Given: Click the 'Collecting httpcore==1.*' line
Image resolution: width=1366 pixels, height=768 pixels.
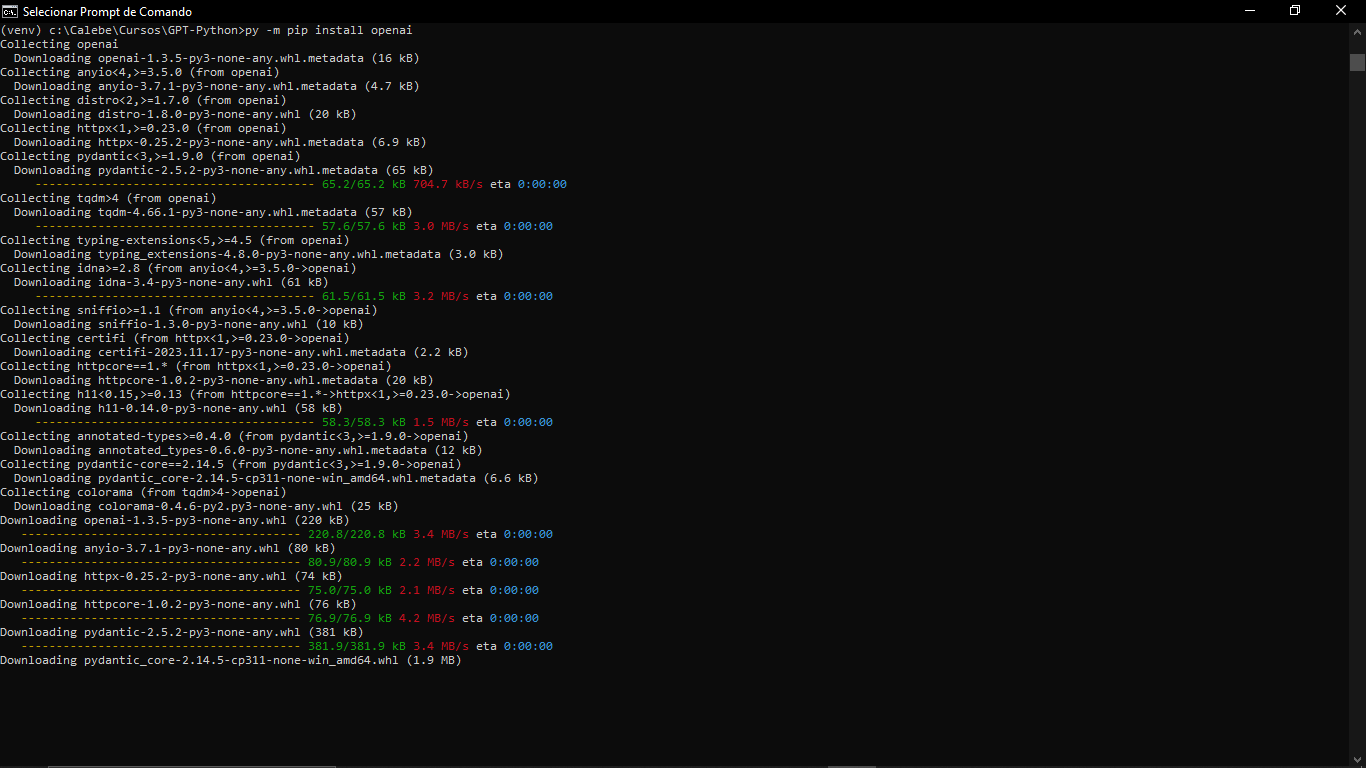Looking at the screenshot, I should click(196, 366).
